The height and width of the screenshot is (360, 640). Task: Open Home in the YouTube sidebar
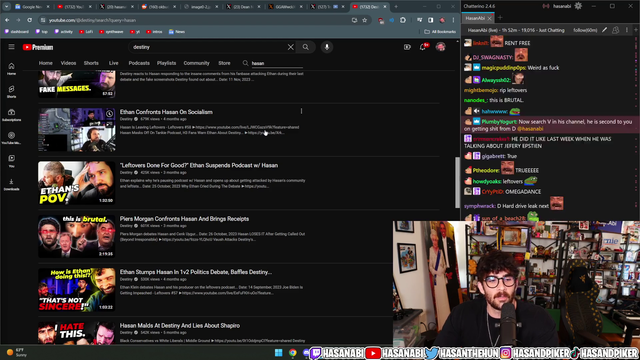click(11, 69)
